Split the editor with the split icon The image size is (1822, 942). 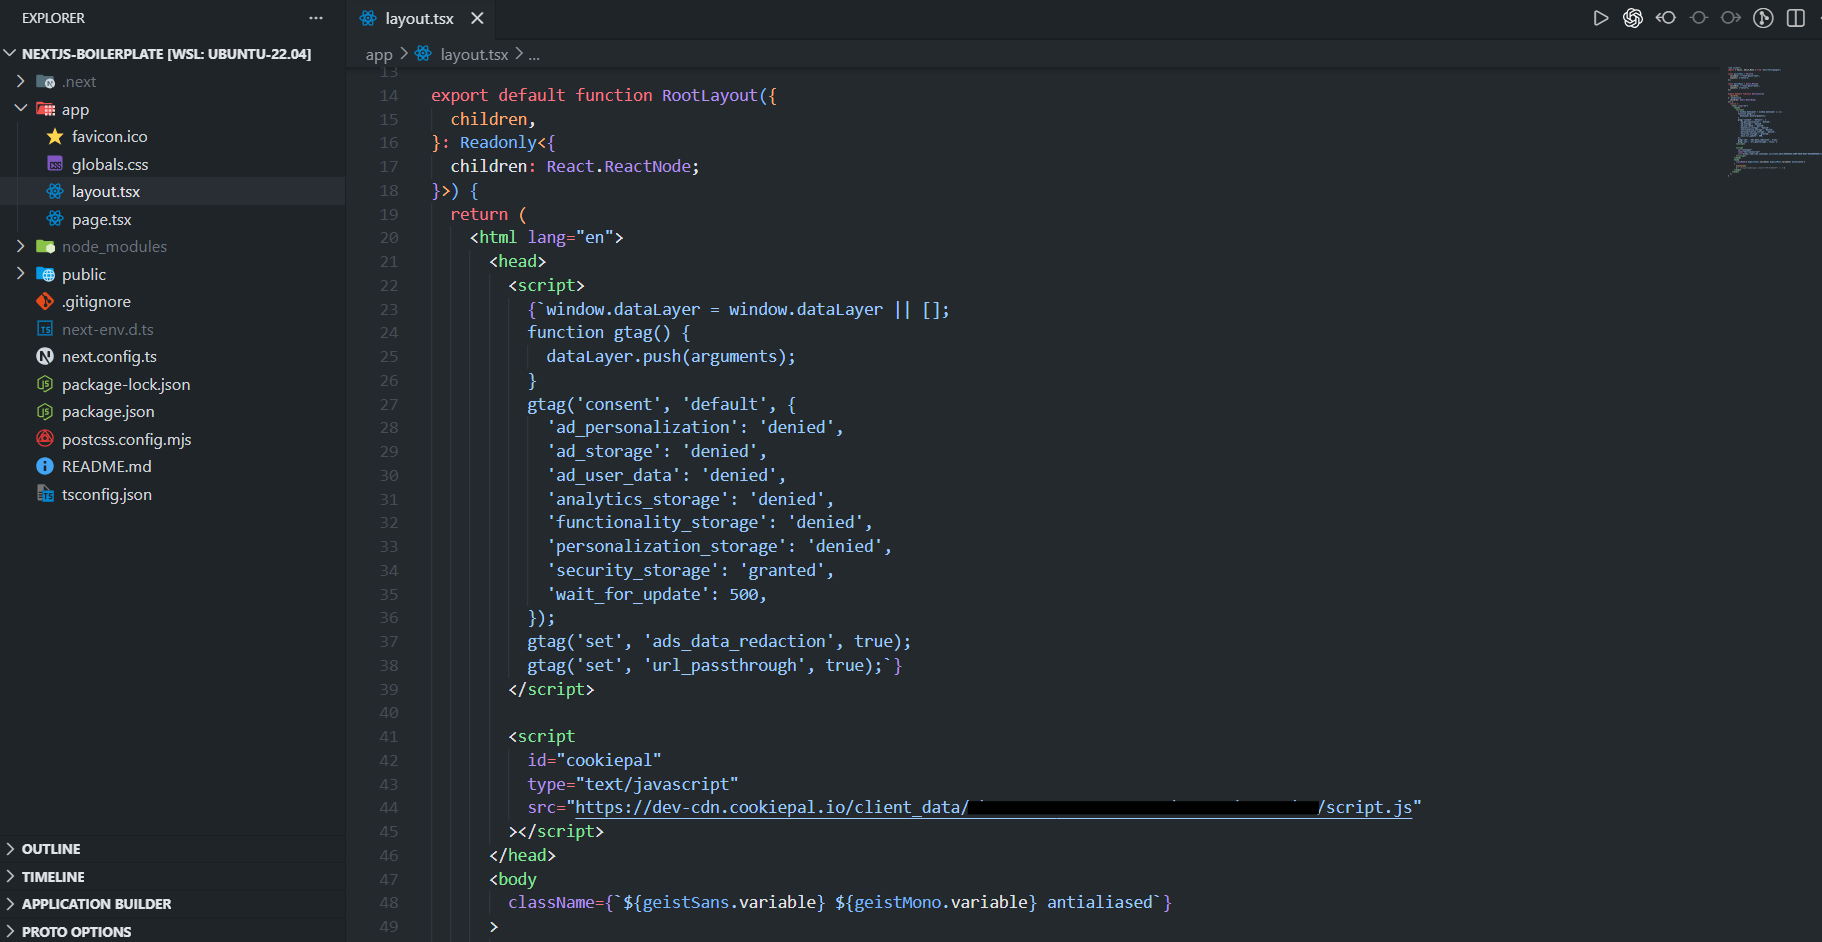coord(1794,17)
